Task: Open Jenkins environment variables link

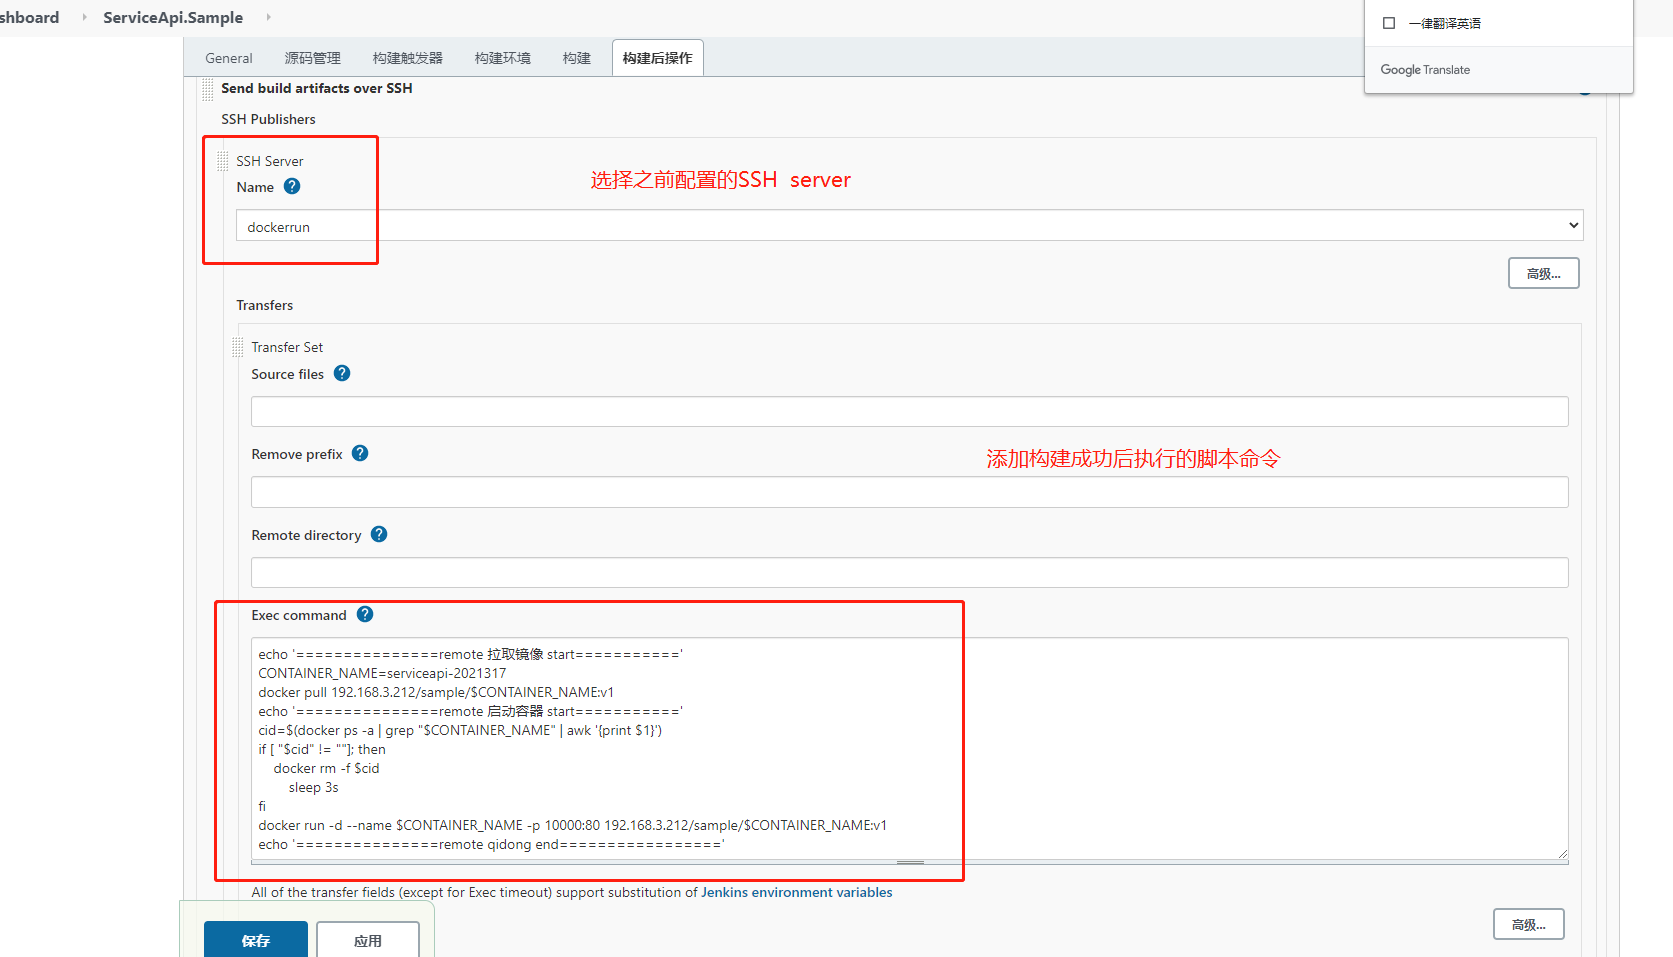Action: click(x=797, y=892)
